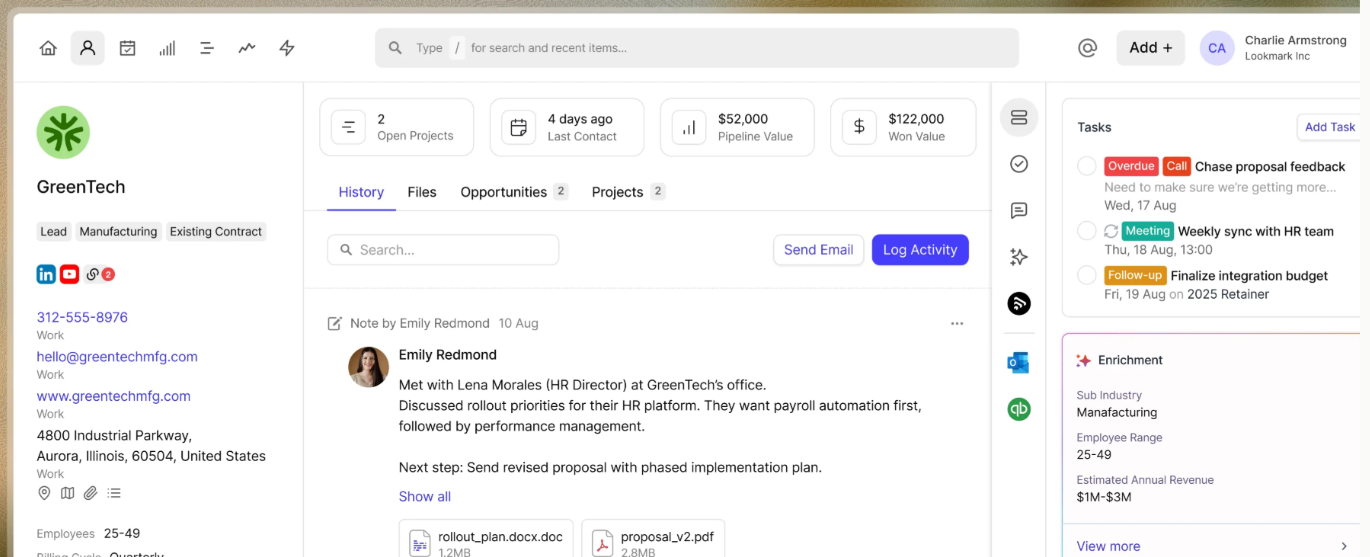Click the Log Activity button
Viewport: 1370px width, 557px height.
[920, 250]
